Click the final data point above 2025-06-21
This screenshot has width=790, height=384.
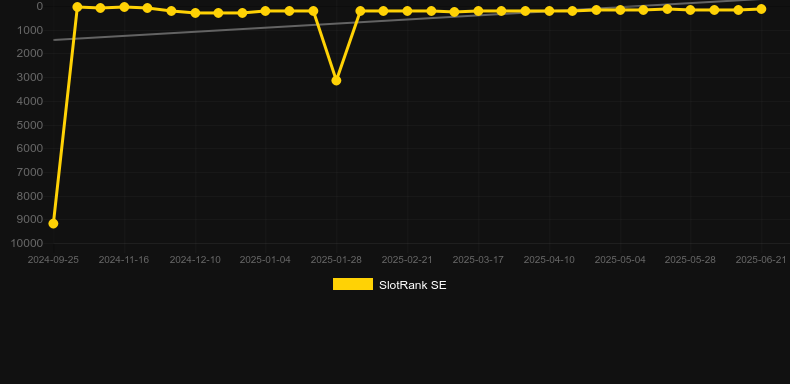point(761,9)
